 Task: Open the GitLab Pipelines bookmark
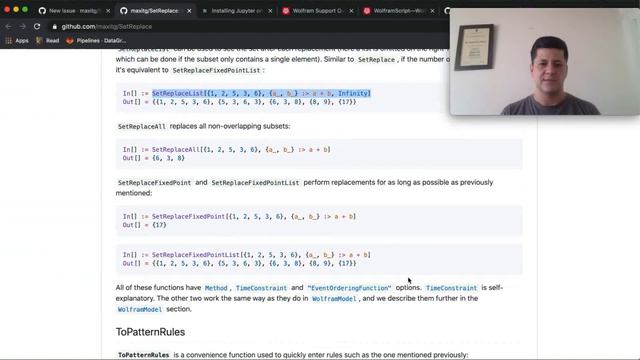(96, 41)
